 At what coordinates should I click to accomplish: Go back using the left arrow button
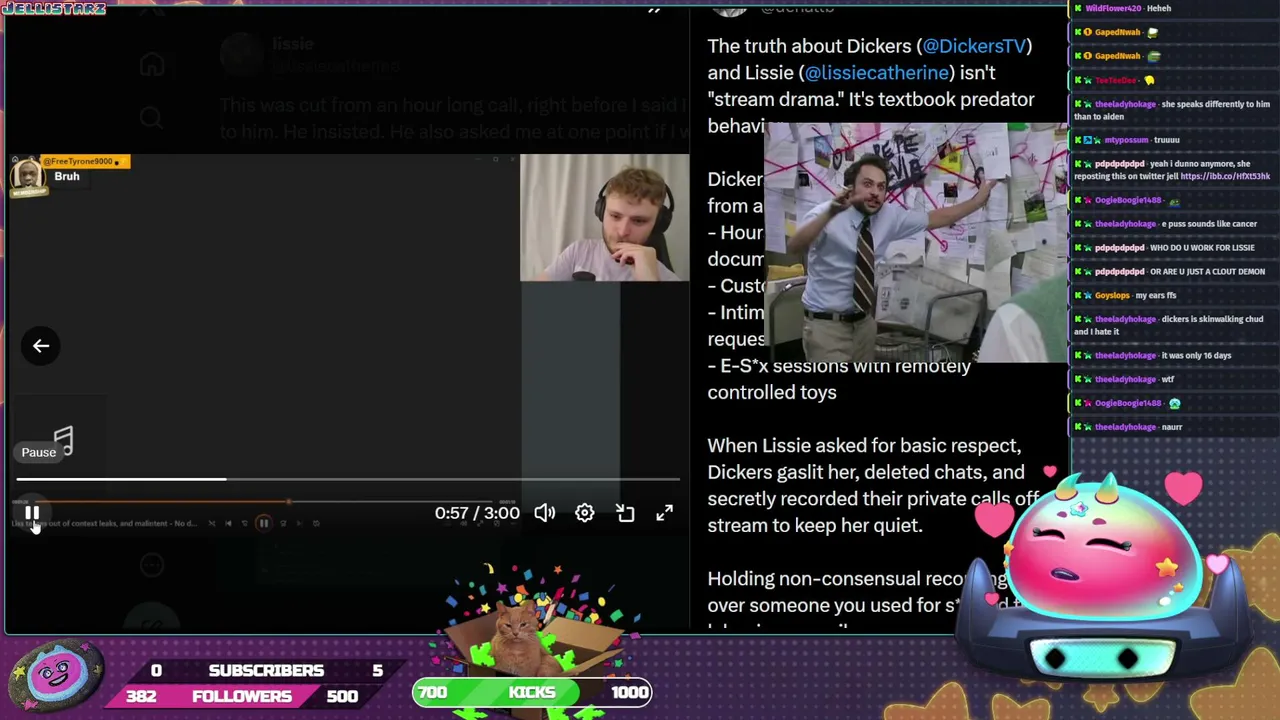pos(41,346)
